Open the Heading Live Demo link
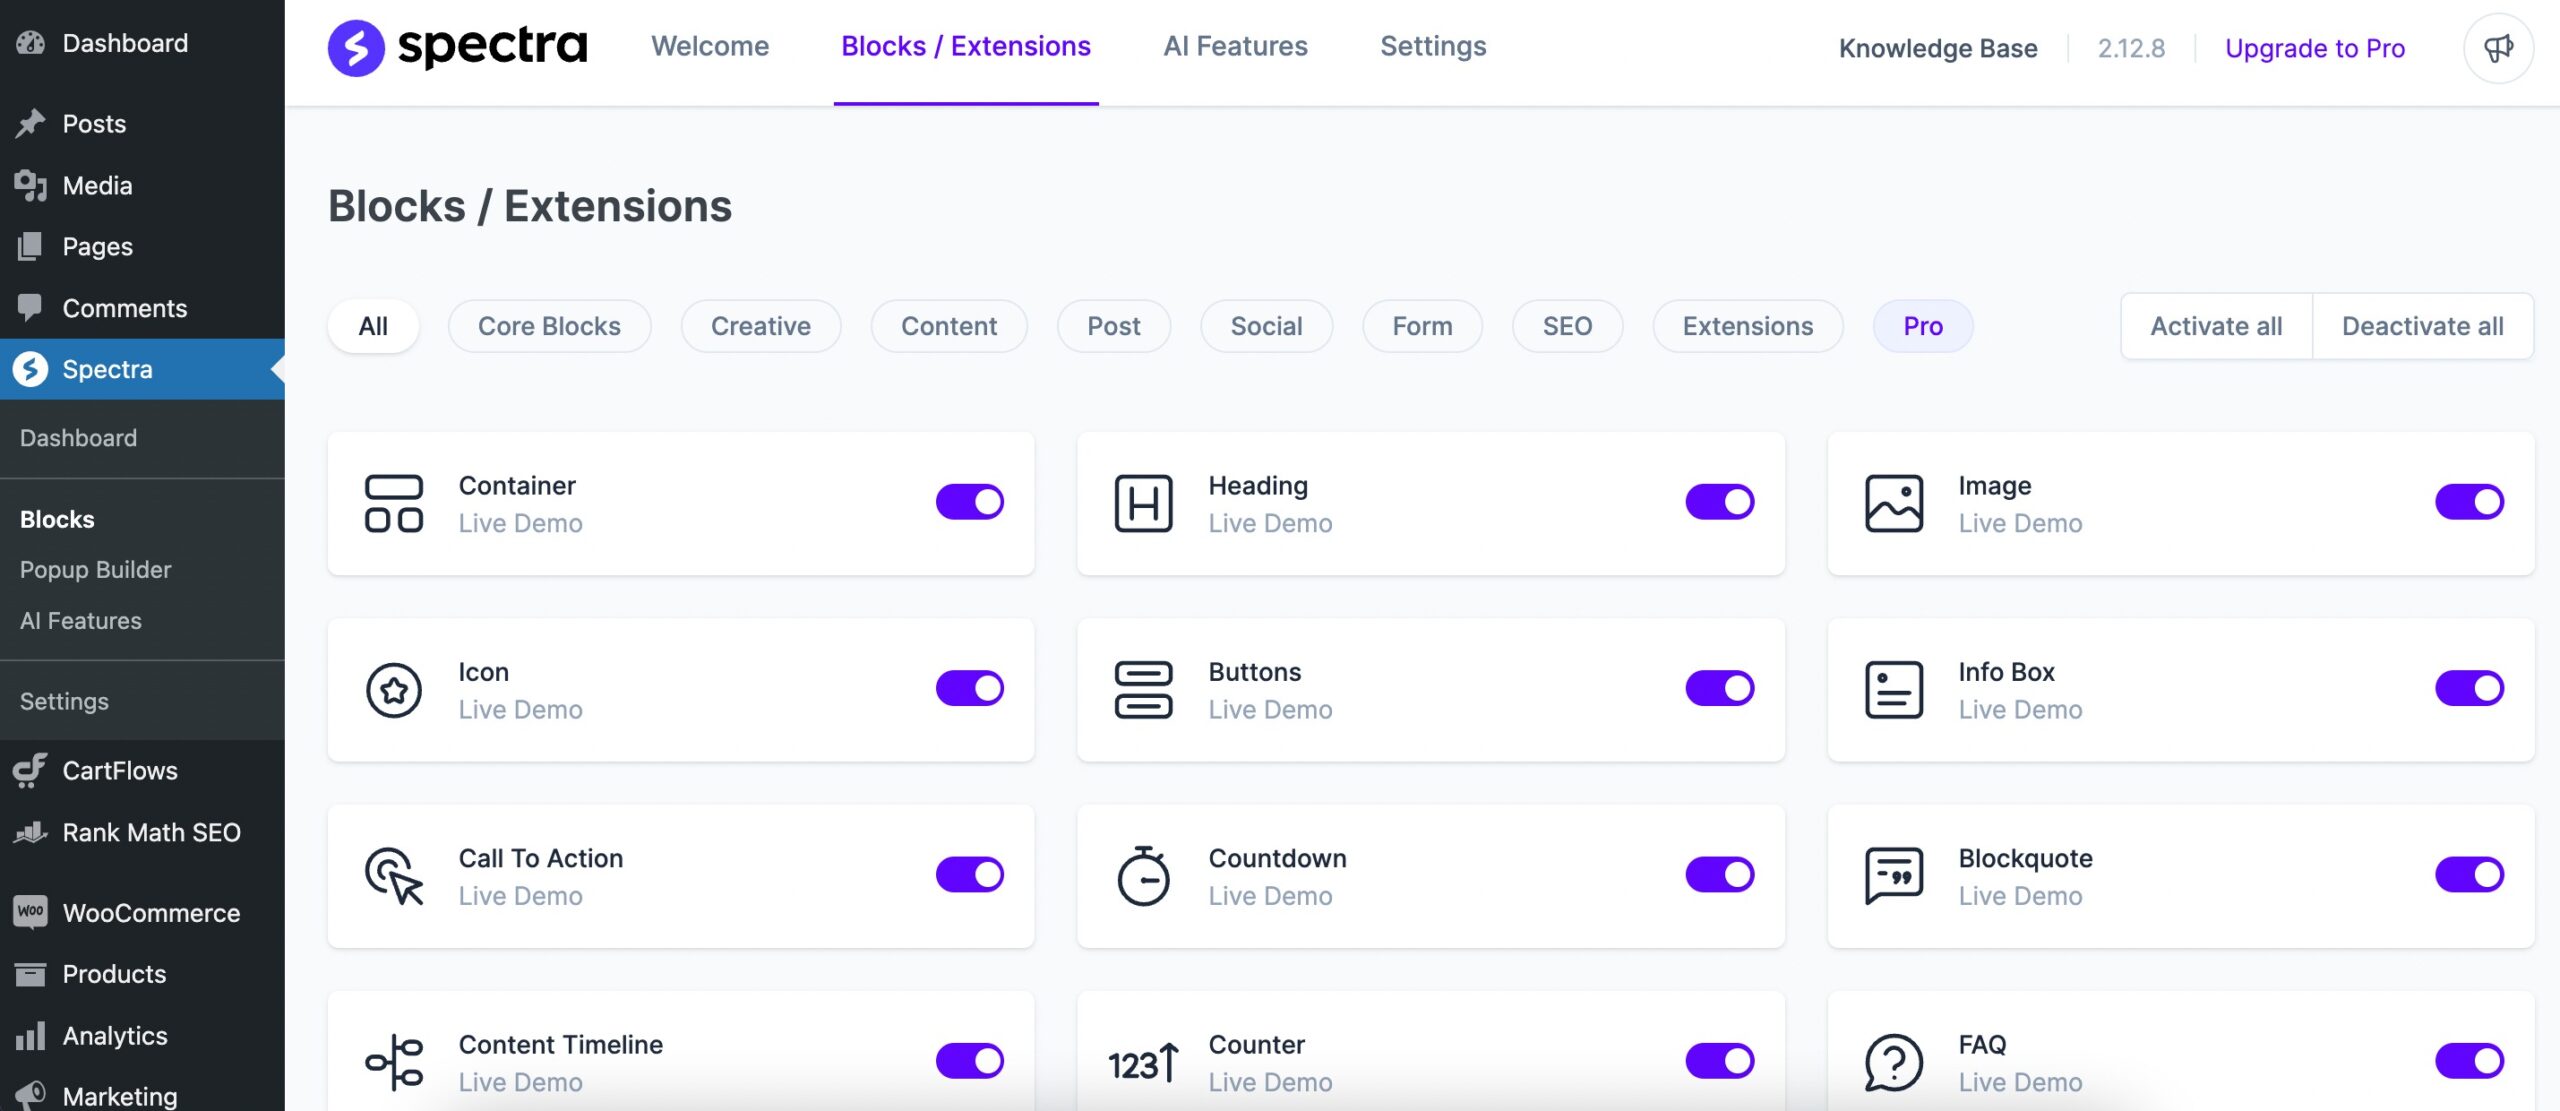2560x1111 pixels. [1270, 523]
